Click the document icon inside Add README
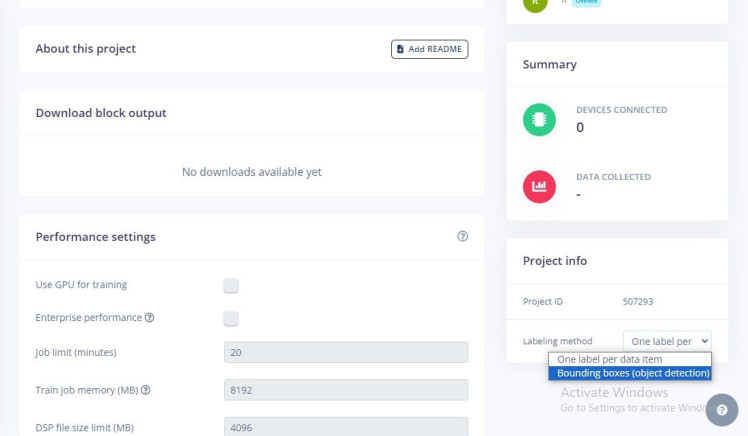 [x=401, y=49]
